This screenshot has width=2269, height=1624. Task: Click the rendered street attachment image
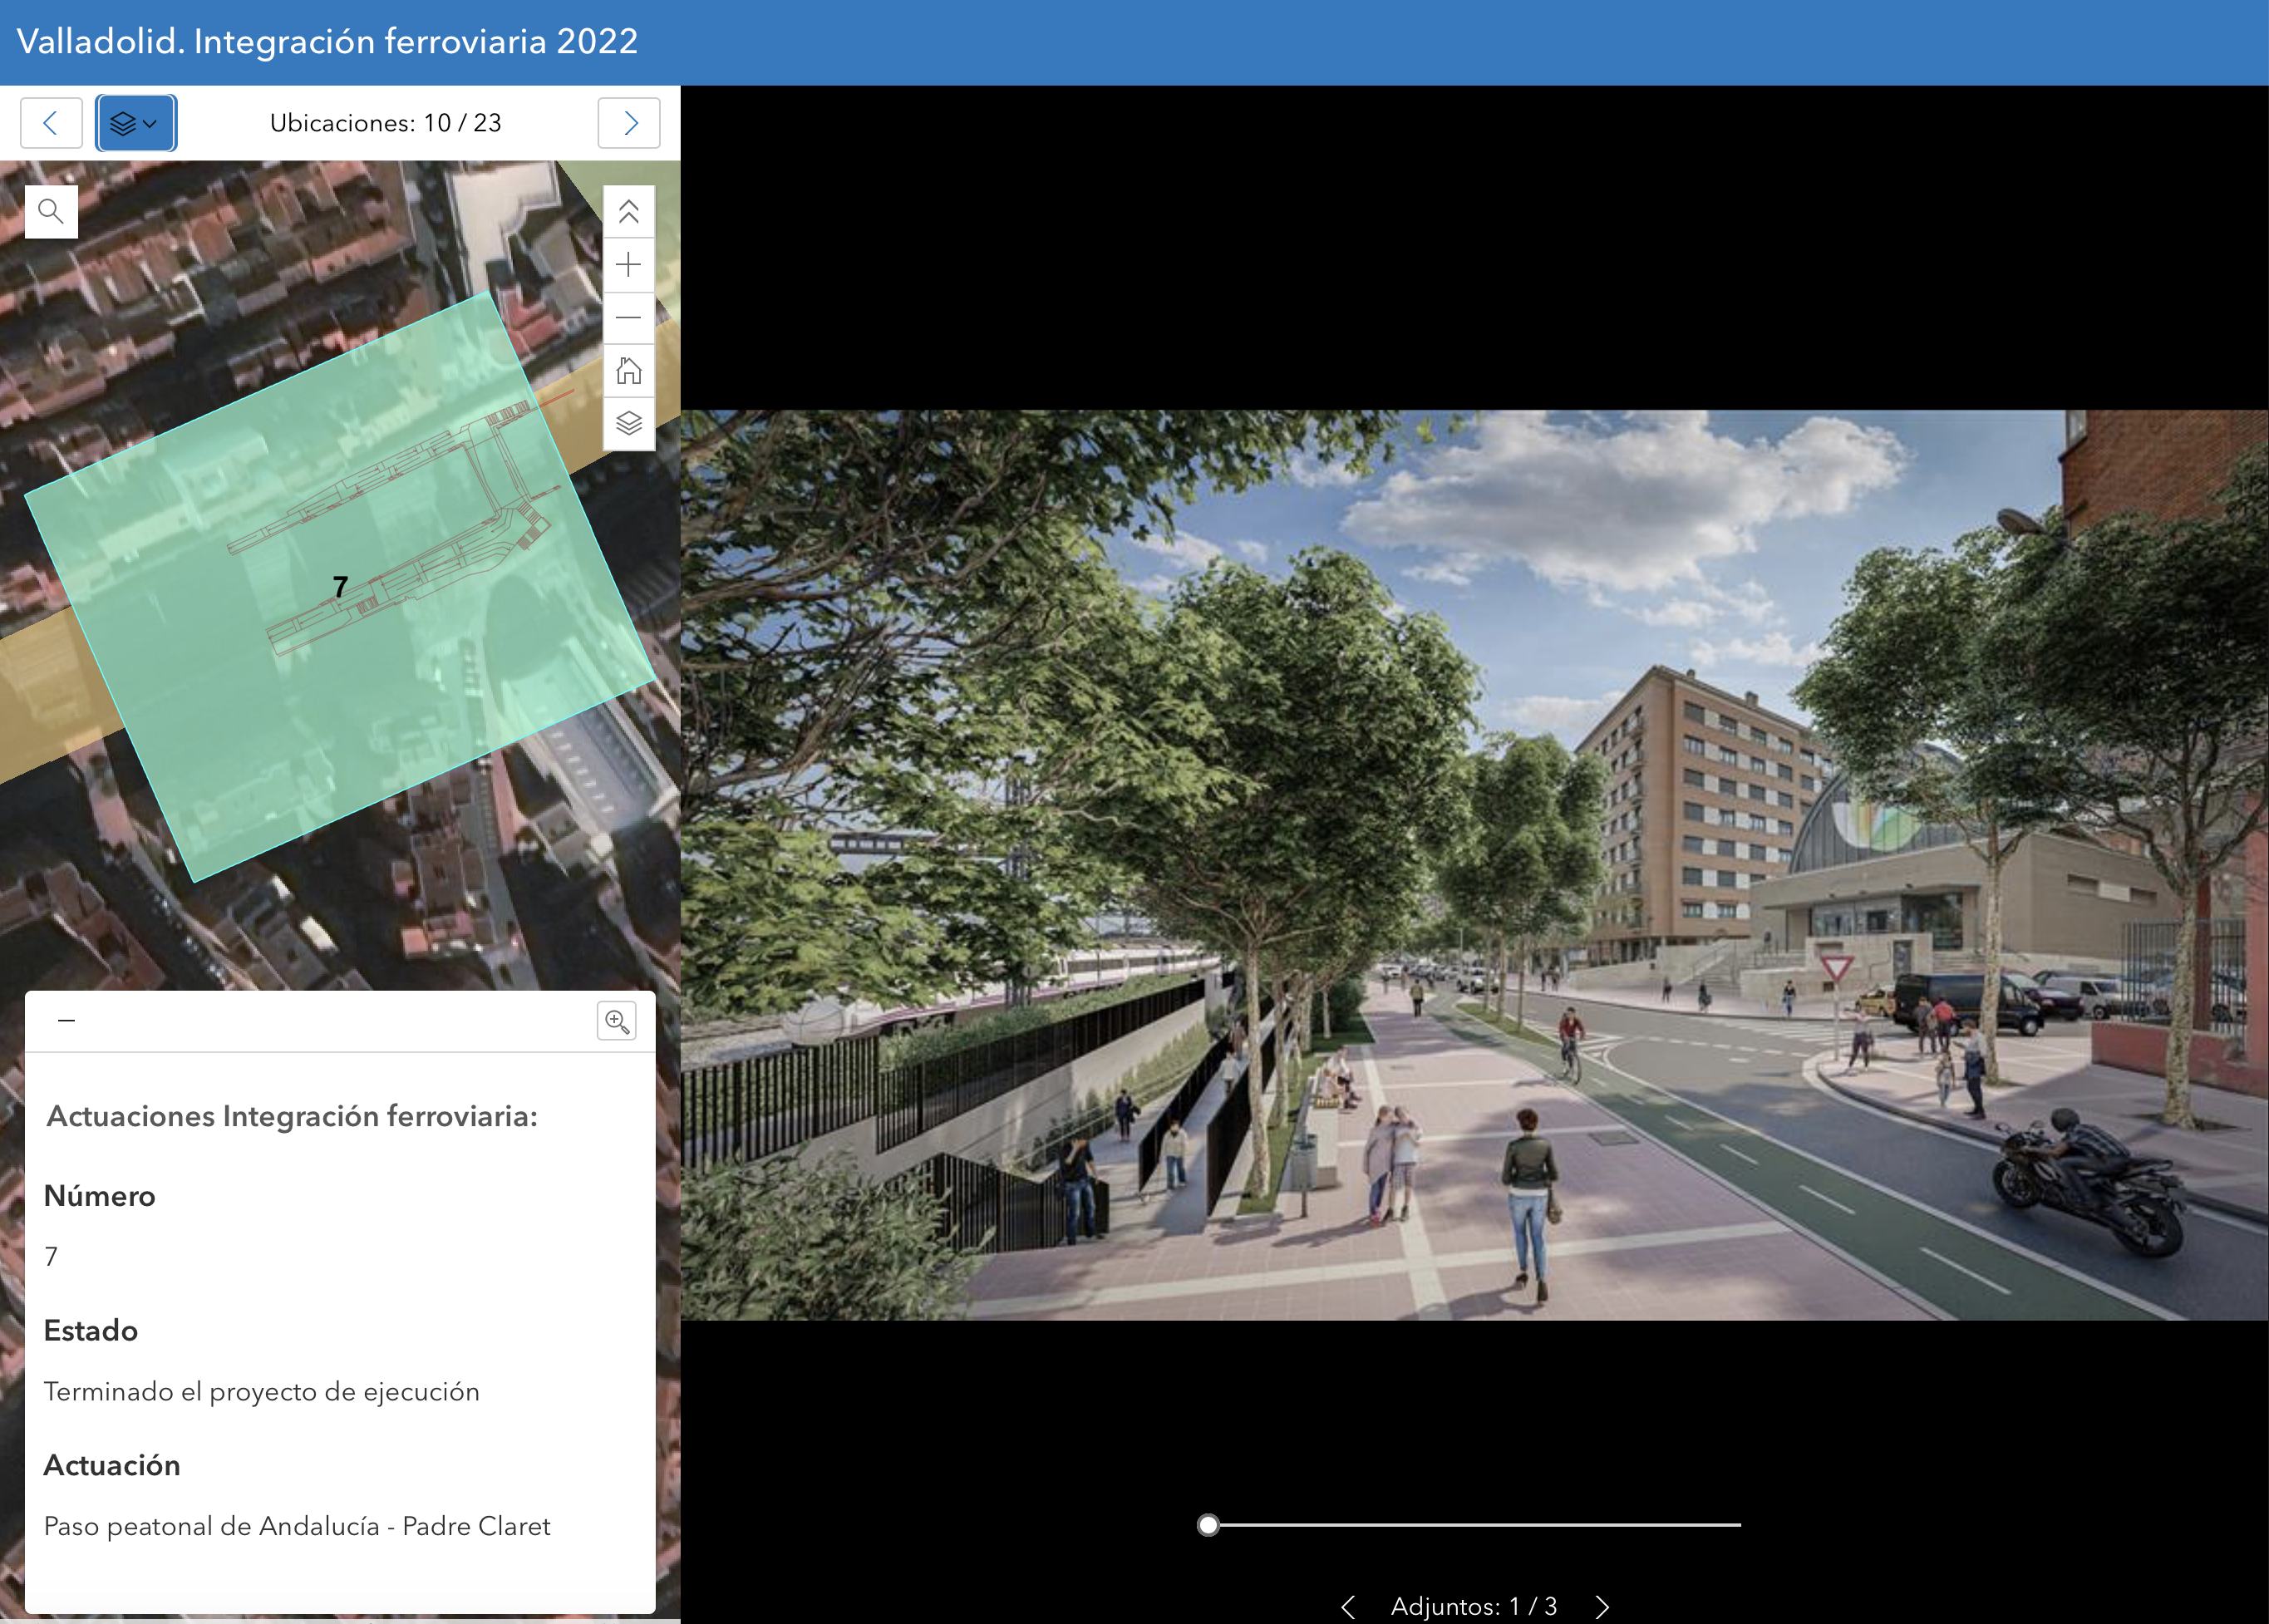[x=1473, y=865]
